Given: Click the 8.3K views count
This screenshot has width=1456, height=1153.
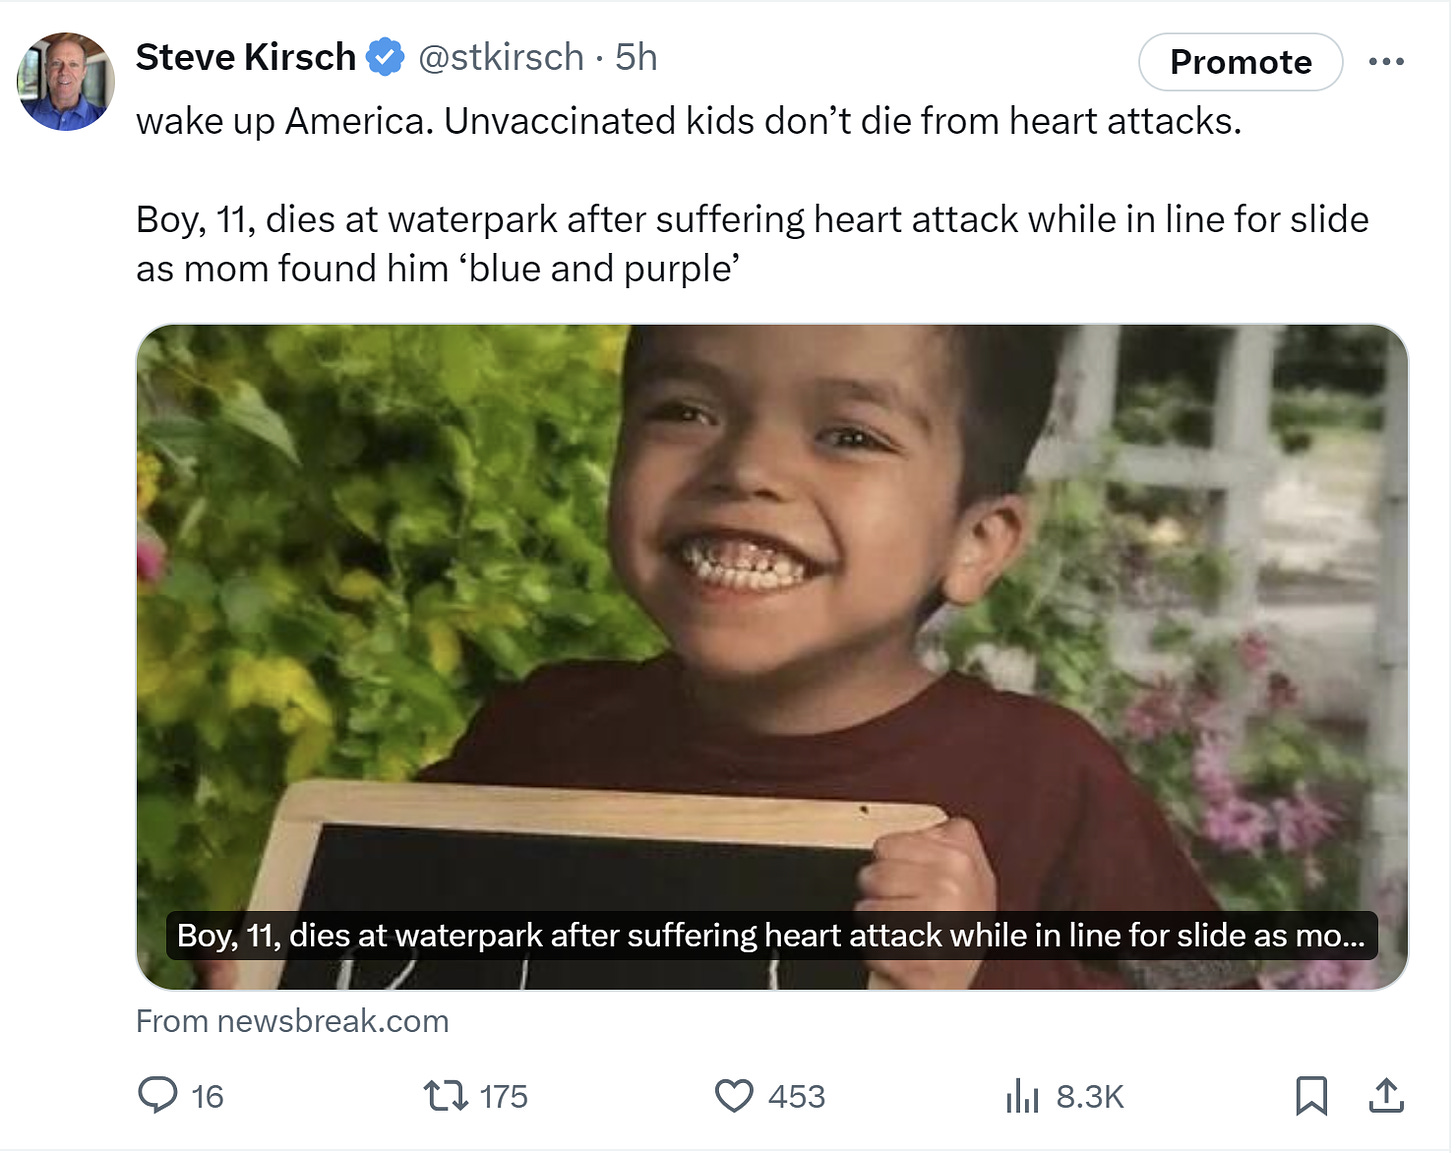Looking at the screenshot, I should point(1090,1097).
